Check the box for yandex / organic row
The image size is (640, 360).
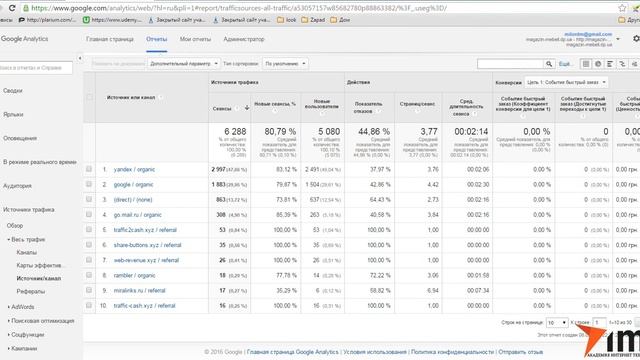89,169
